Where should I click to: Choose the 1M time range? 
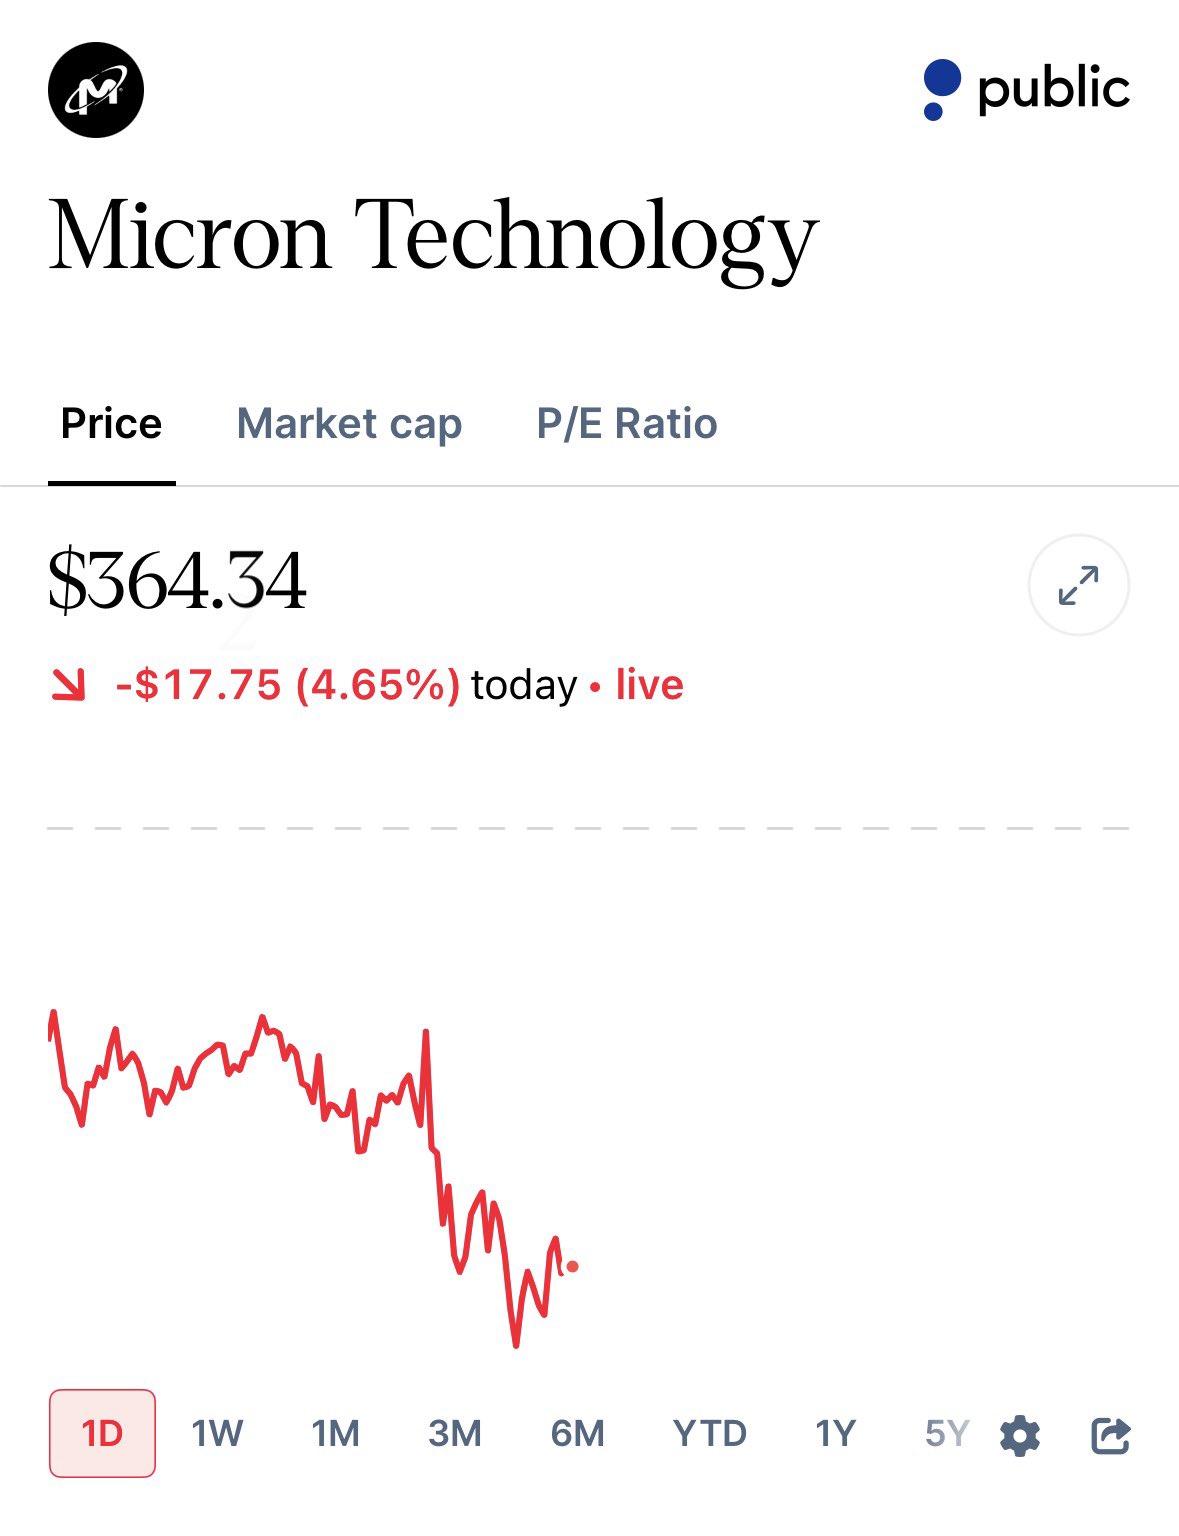[335, 1434]
